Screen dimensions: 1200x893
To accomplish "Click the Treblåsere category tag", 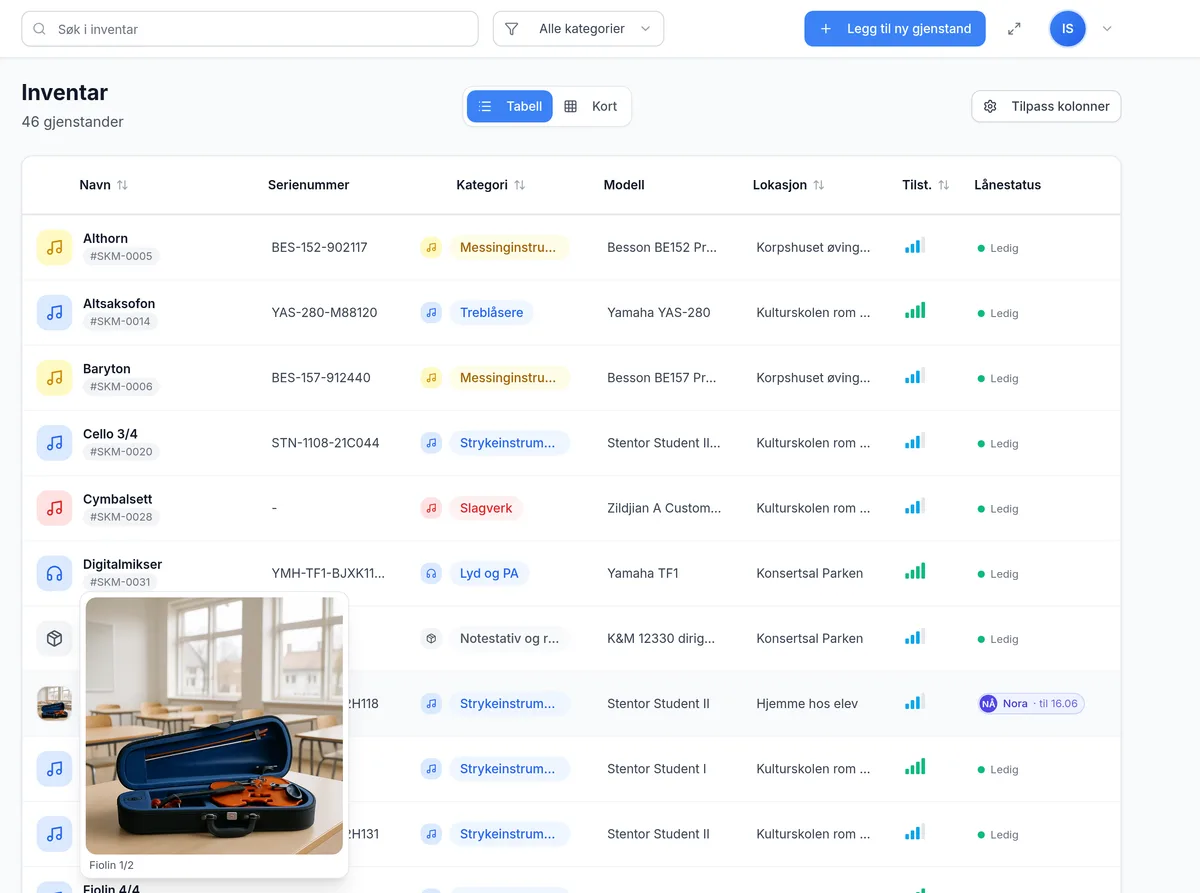I will tap(492, 312).
